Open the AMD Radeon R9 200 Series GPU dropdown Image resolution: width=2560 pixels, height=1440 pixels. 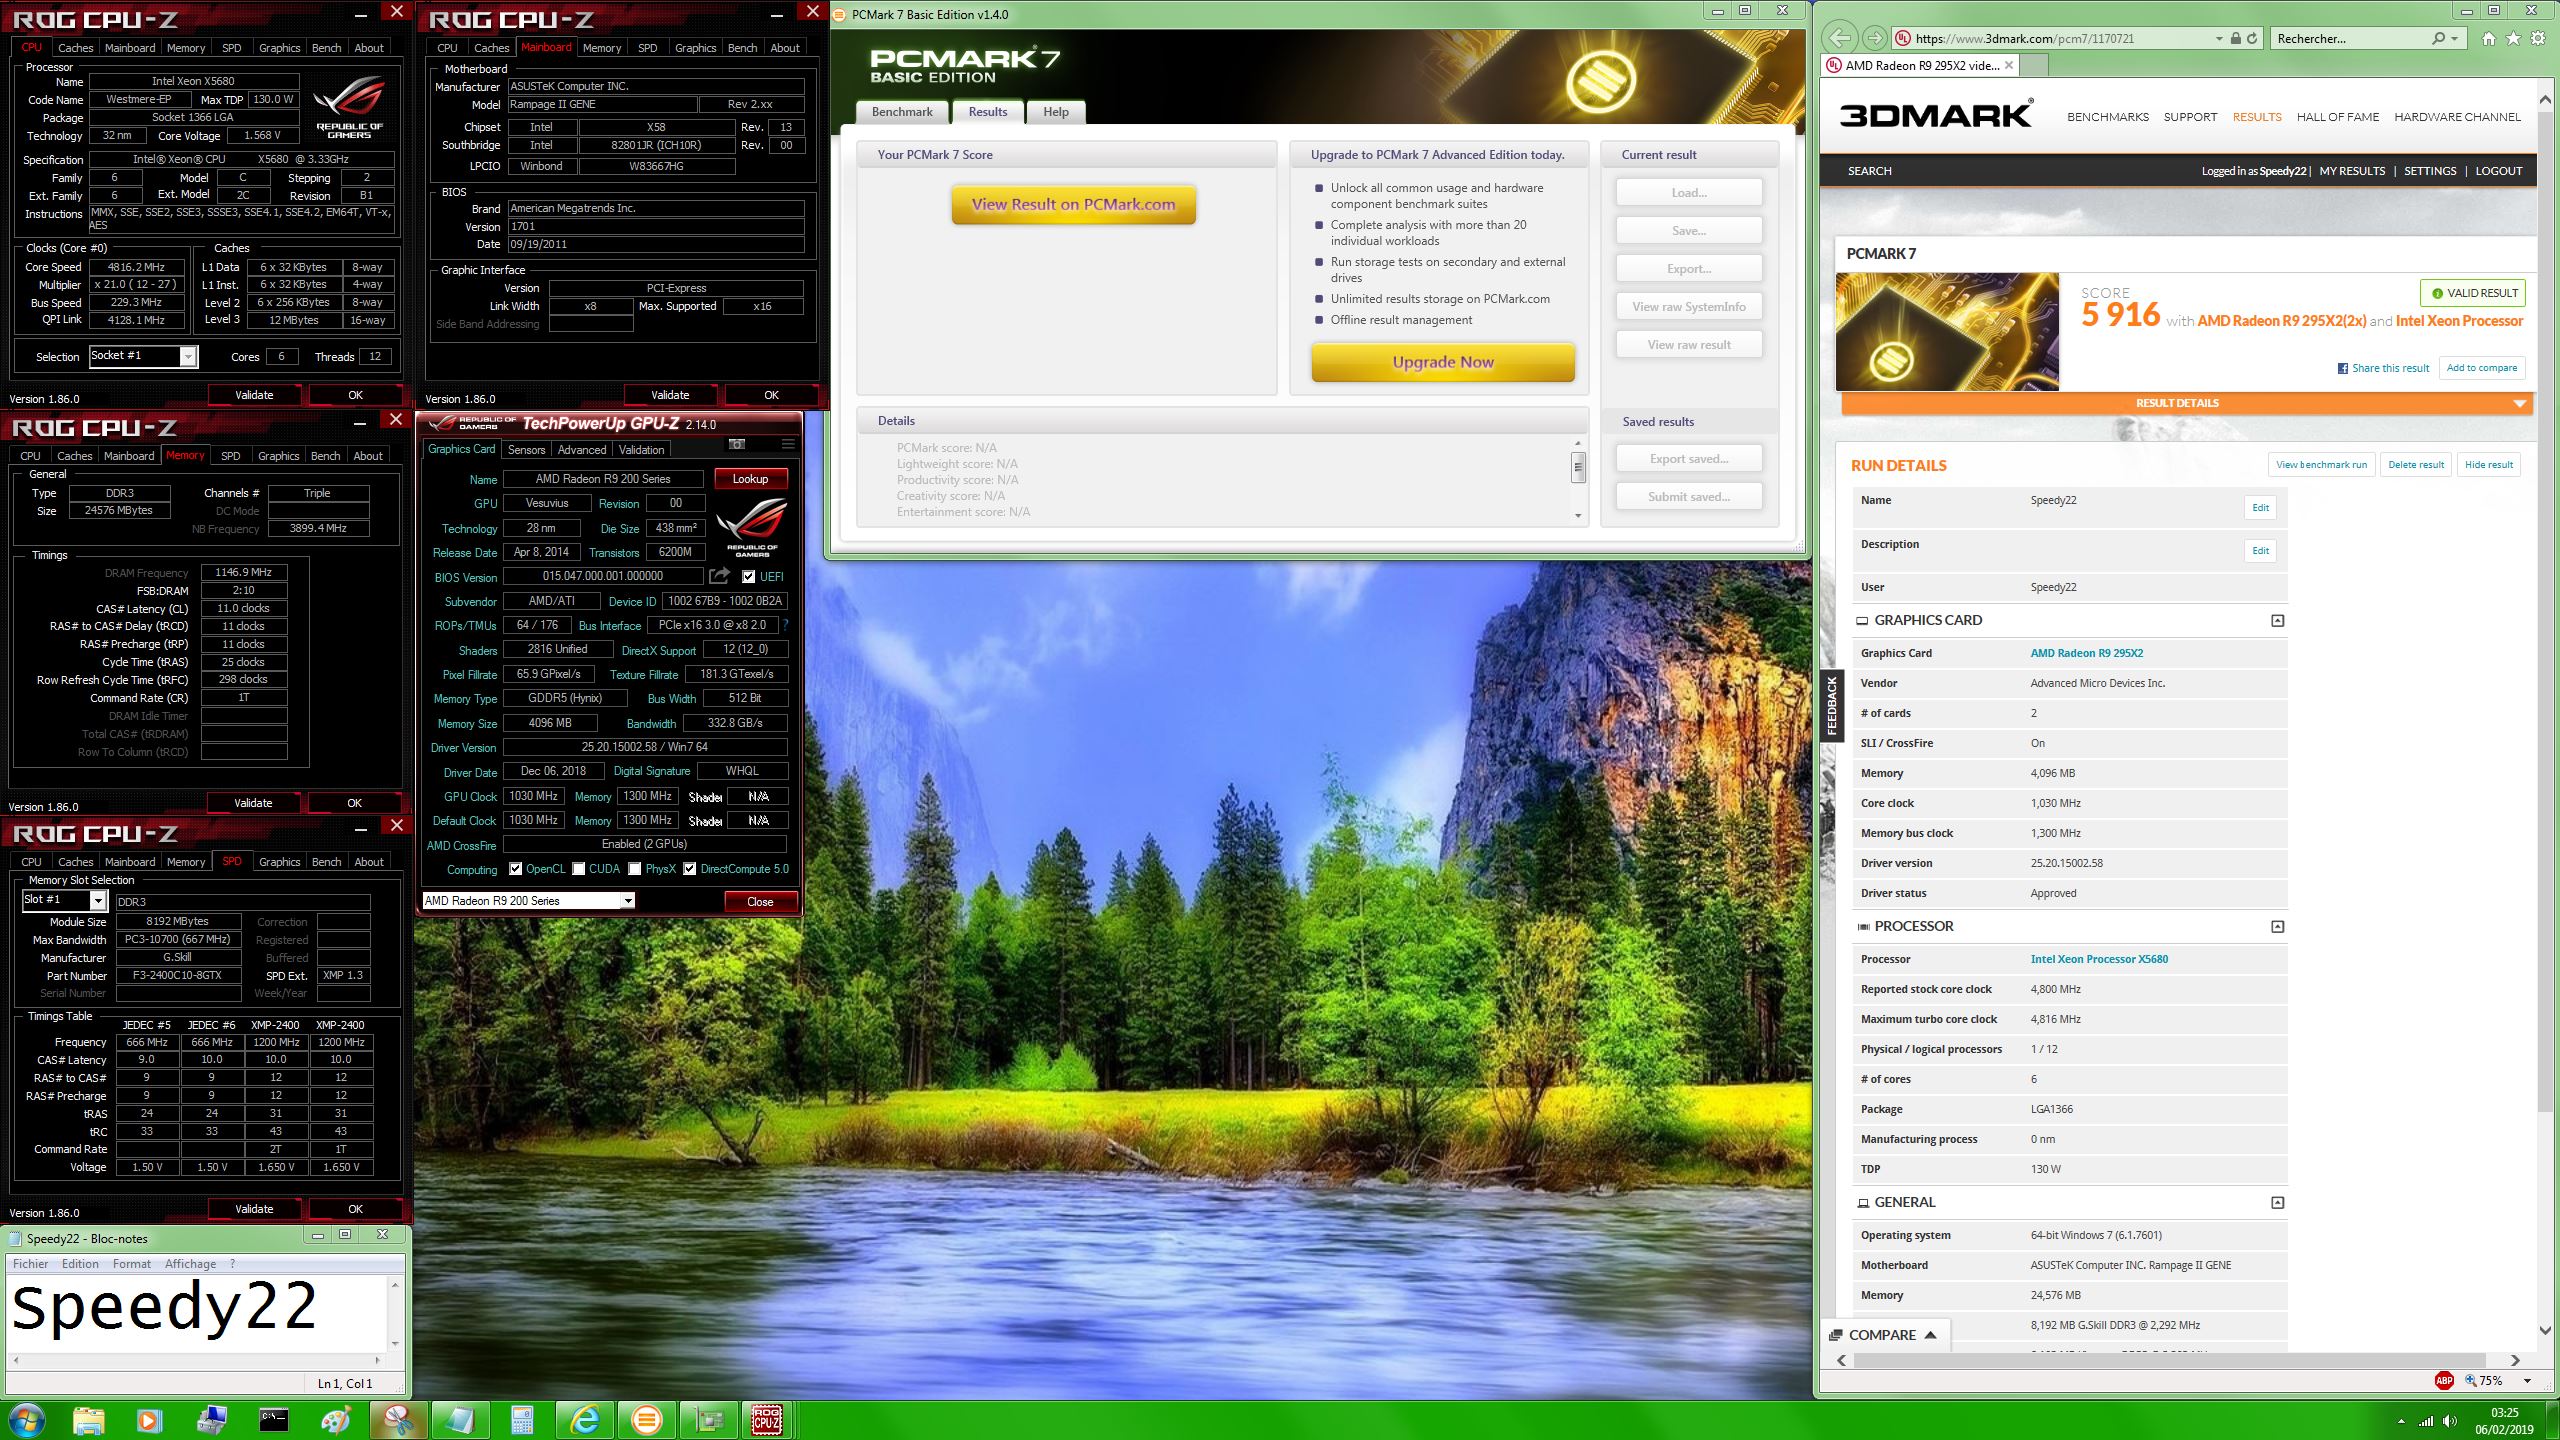[627, 901]
